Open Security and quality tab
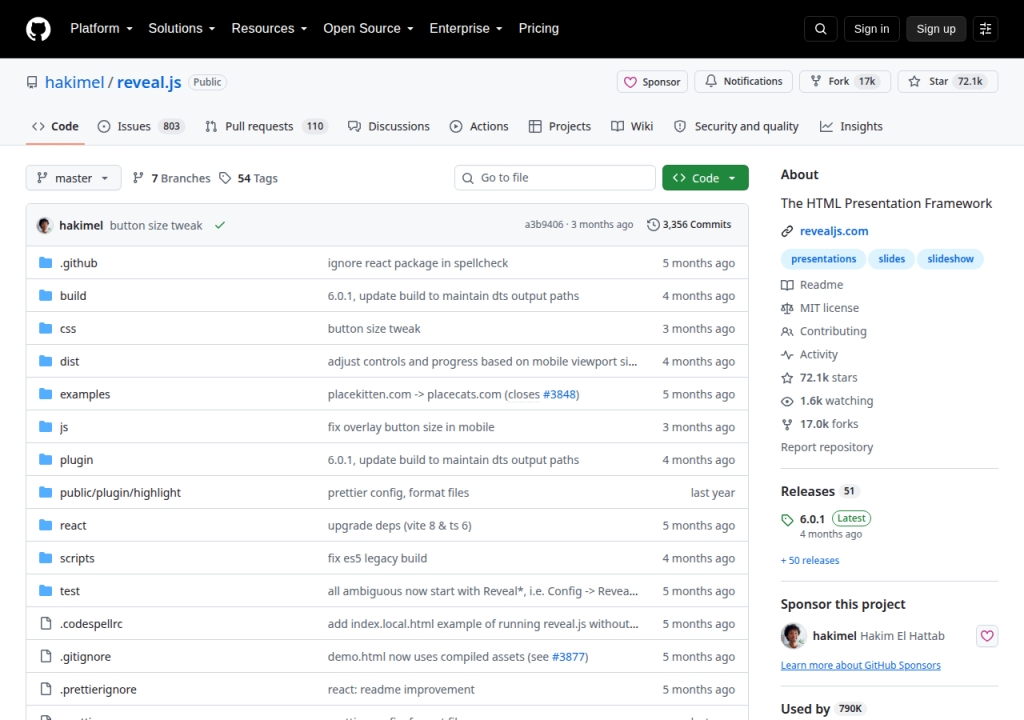Screen dimensions: 1024x720 pyautogui.click(x=736, y=127)
